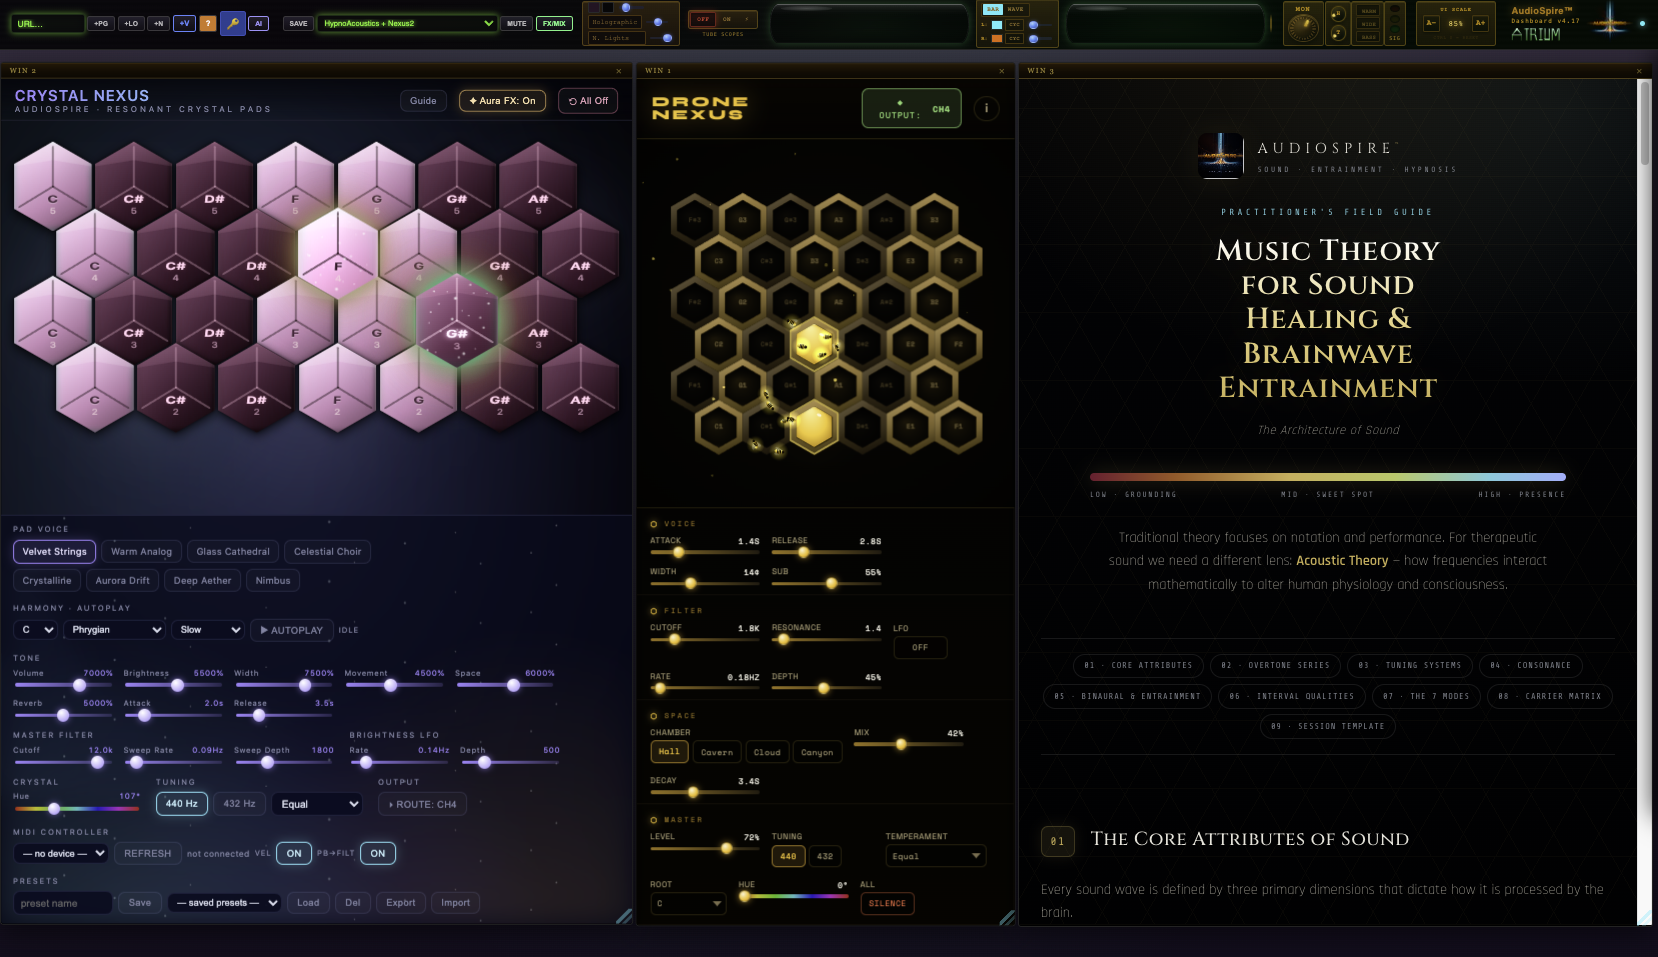Viewport: 1658px width, 957px height.
Task: Click the preset name input field
Action: 63,903
